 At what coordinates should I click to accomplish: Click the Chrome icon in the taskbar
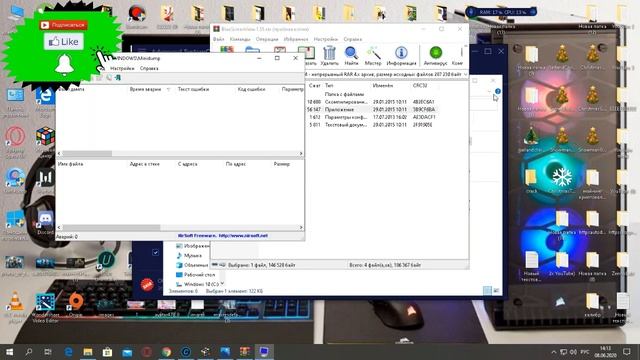pos(166,351)
